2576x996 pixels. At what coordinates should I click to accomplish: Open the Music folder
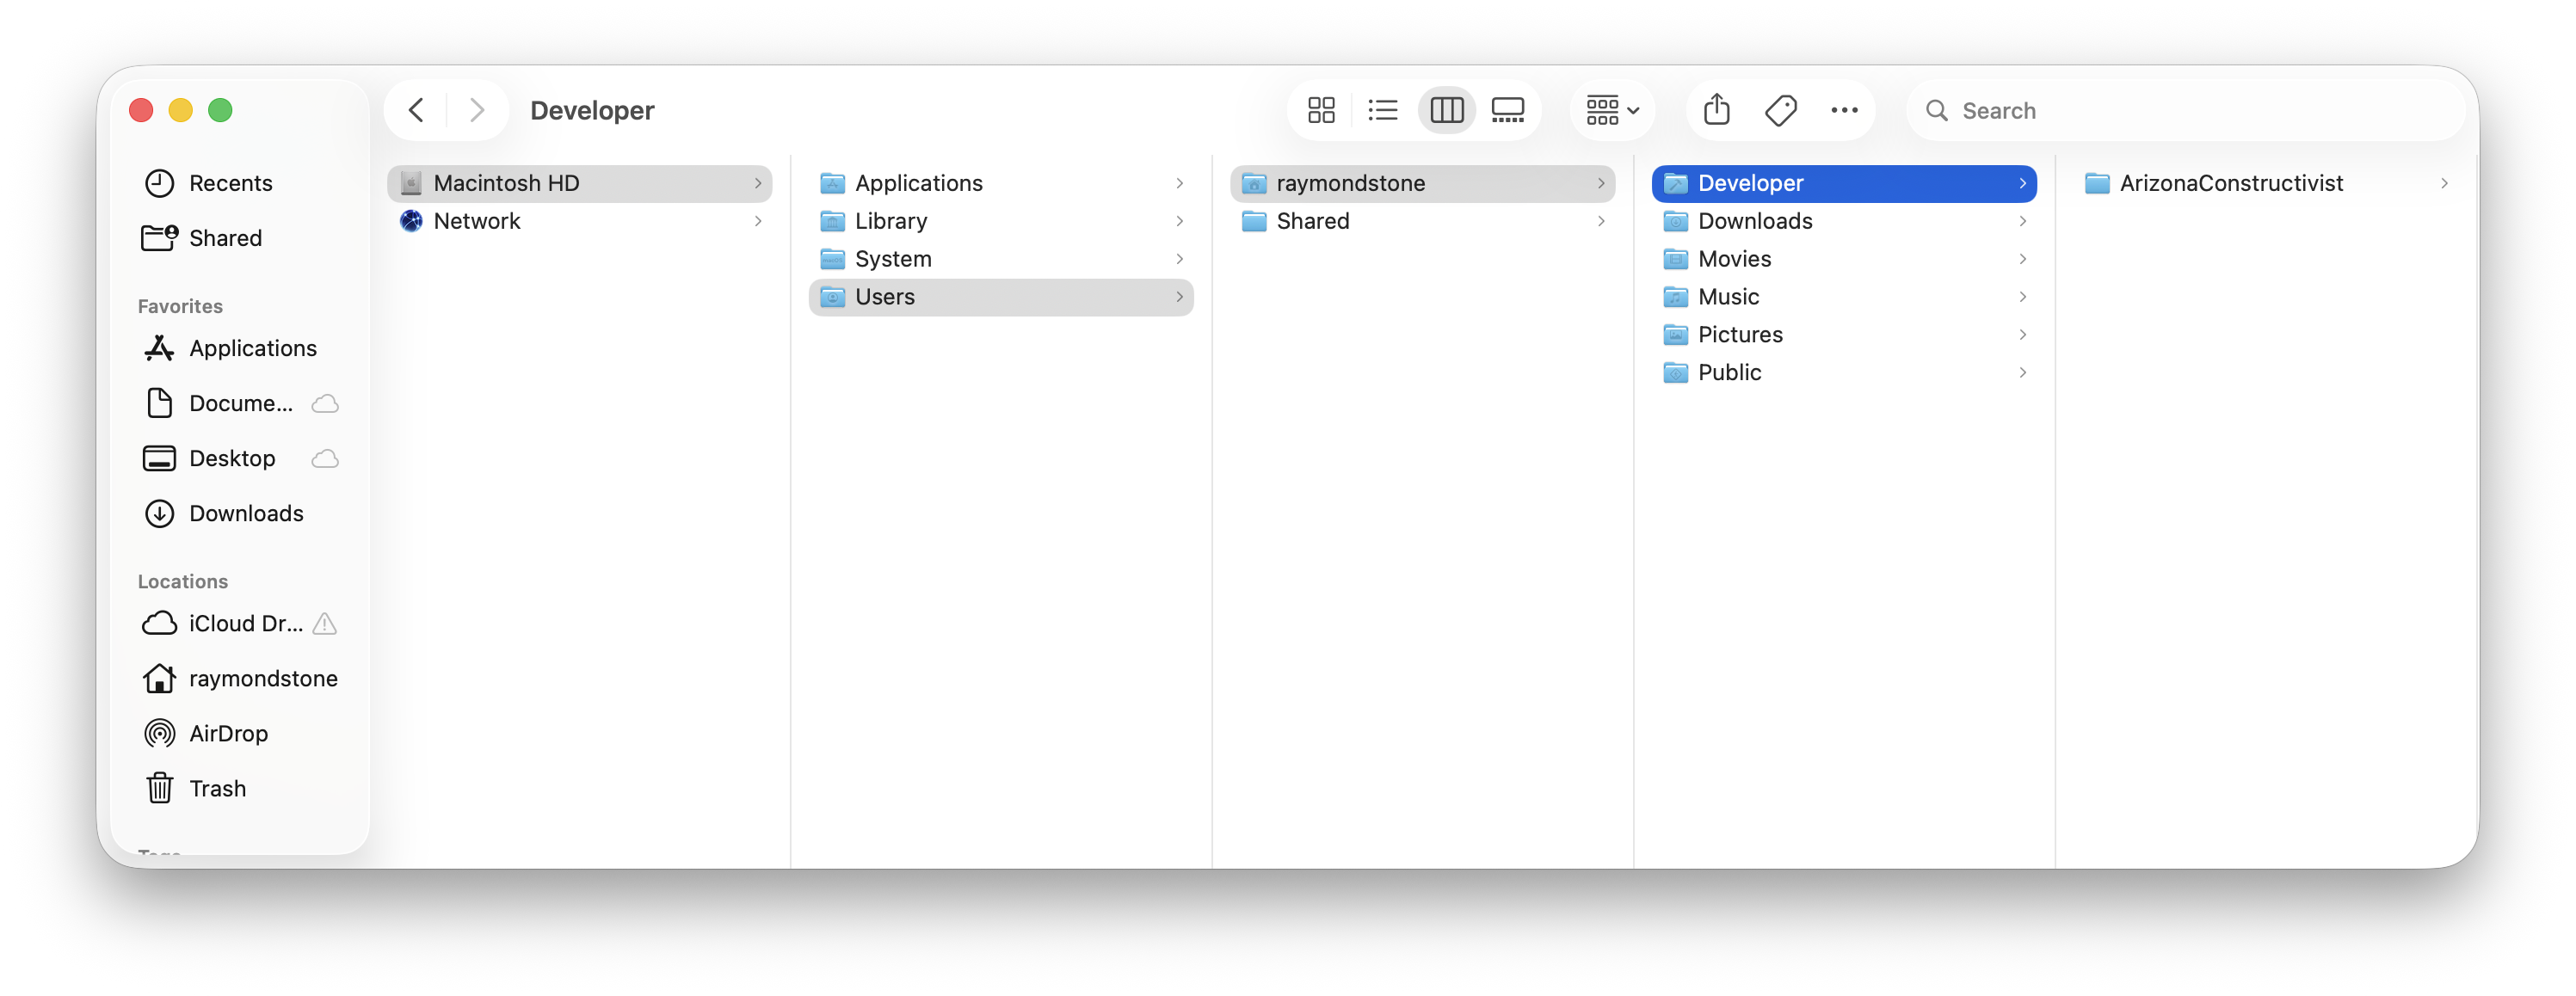point(1729,296)
